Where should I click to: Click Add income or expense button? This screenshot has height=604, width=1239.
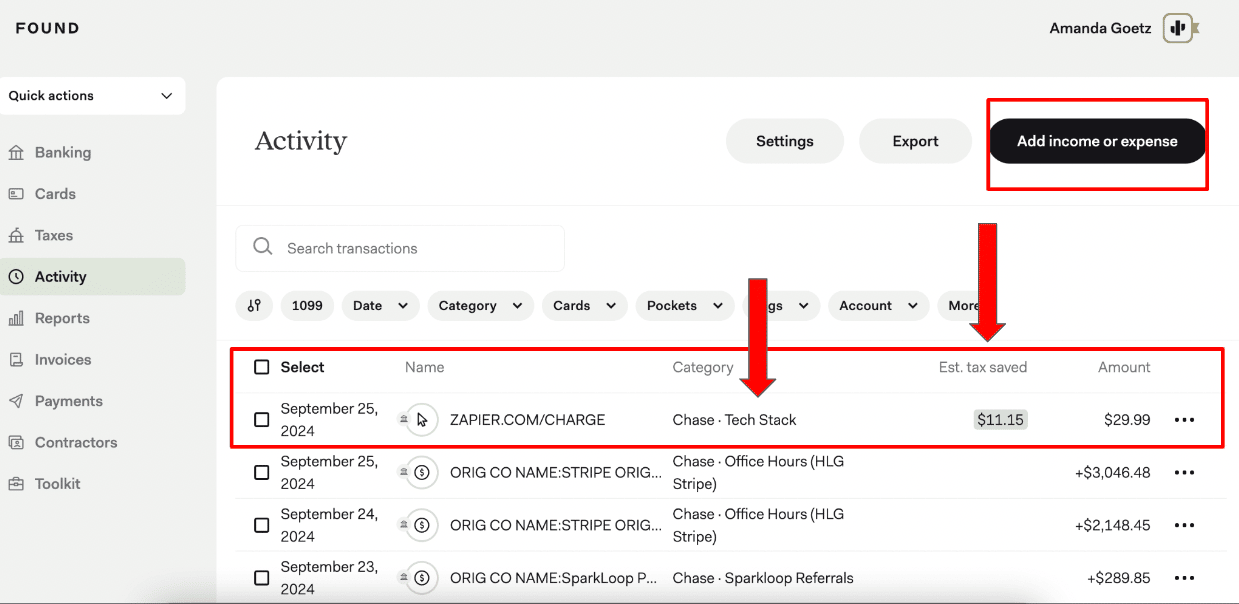tap(1097, 141)
